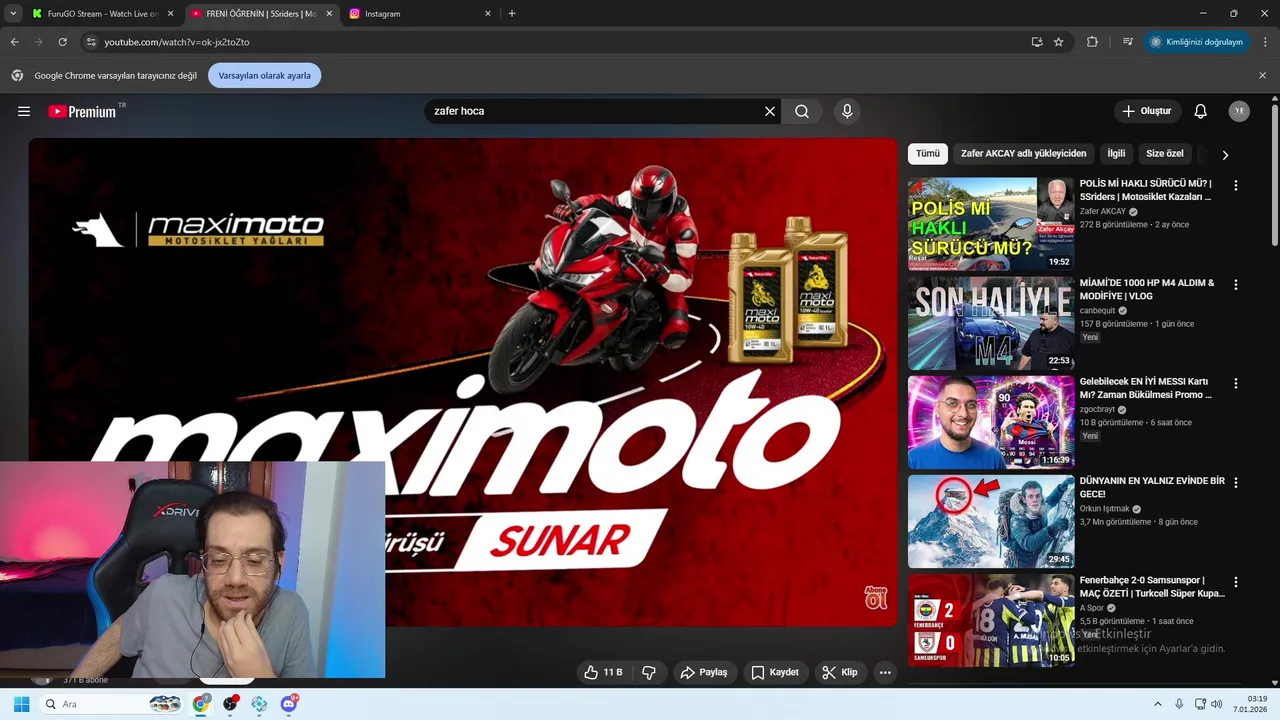Go to the YouTube Premium home logo
Screen dimensions: 1280x720
click(83, 111)
